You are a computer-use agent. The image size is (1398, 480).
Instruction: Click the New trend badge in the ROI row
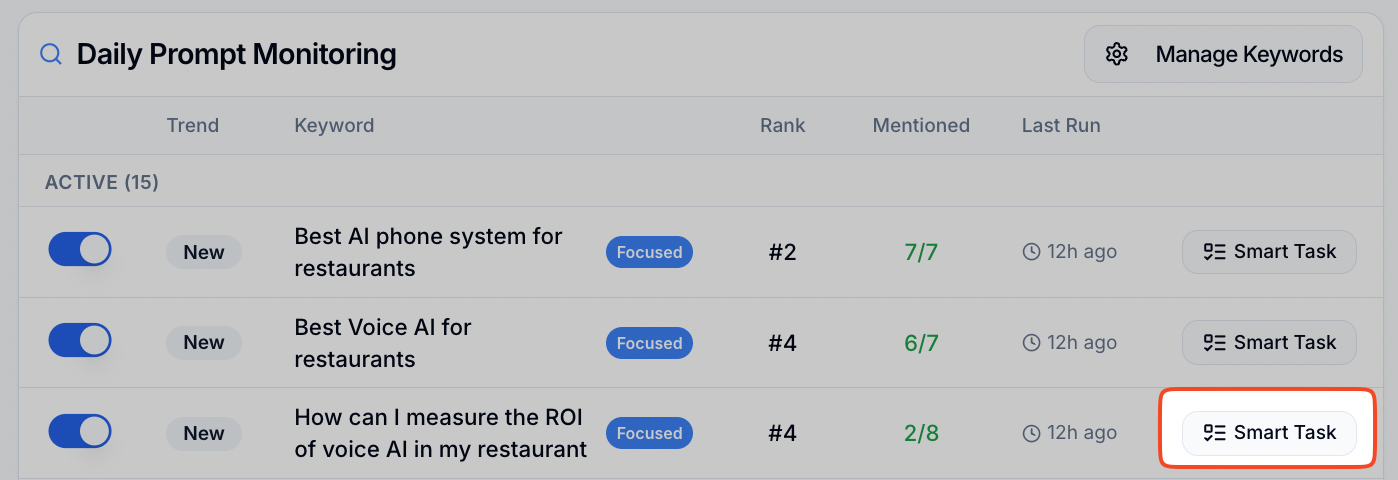pos(204,433)
